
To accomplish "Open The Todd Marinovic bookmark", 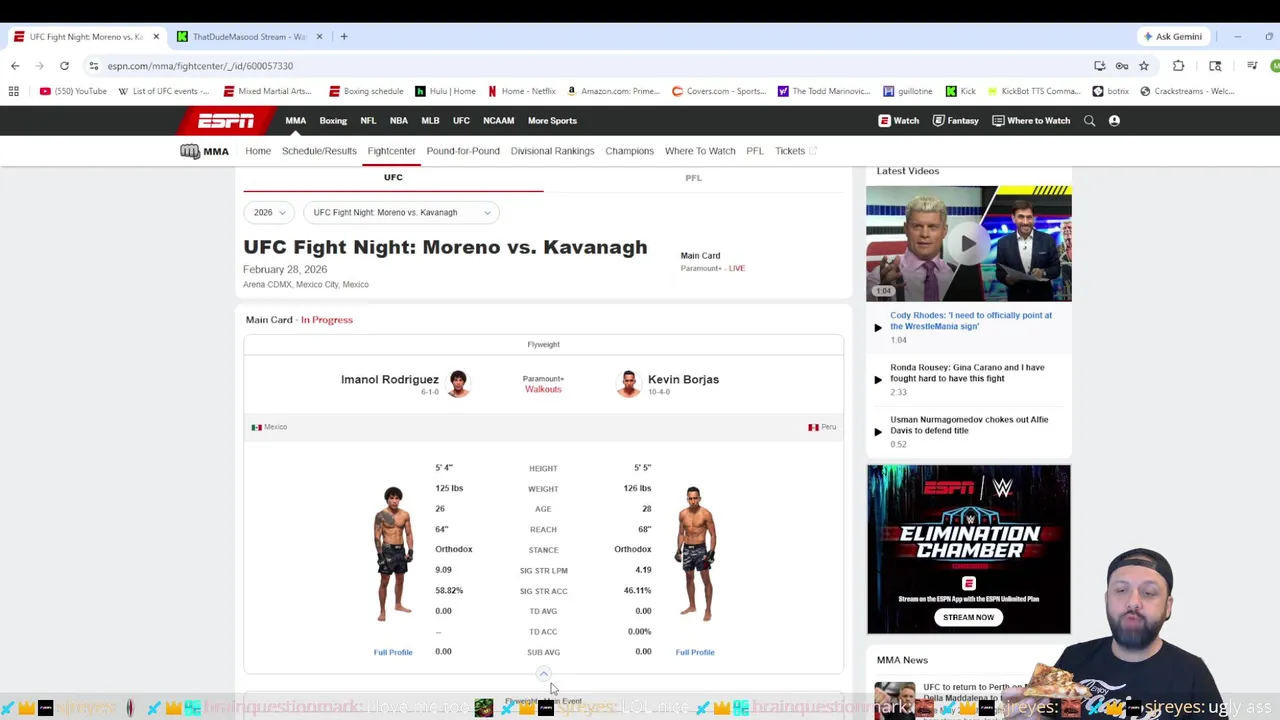I will tap(824, 91).
